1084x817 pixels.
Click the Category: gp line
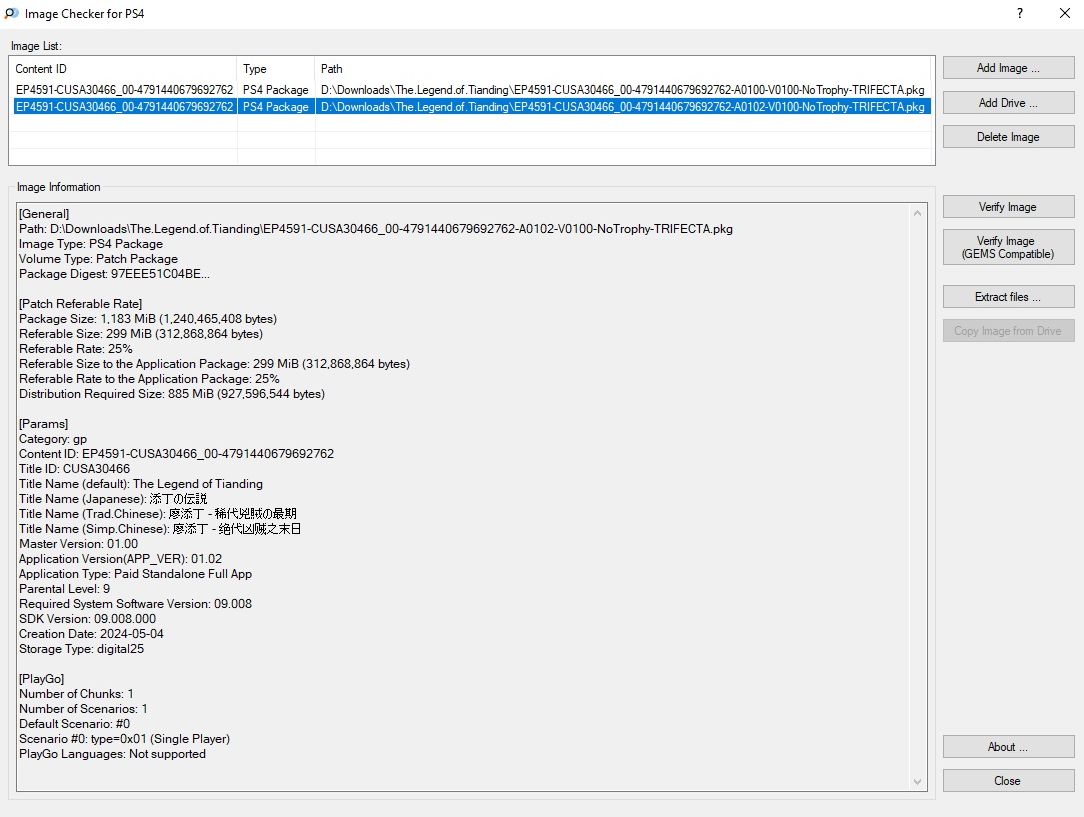click(53, 439)
